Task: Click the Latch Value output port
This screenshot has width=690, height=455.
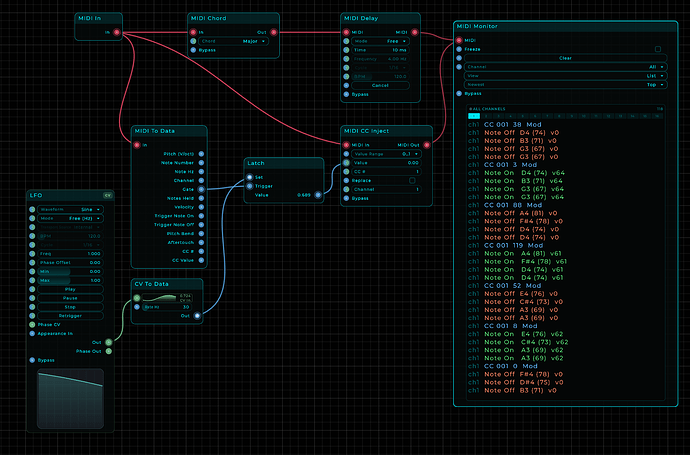Action: [x=318, y=195]
